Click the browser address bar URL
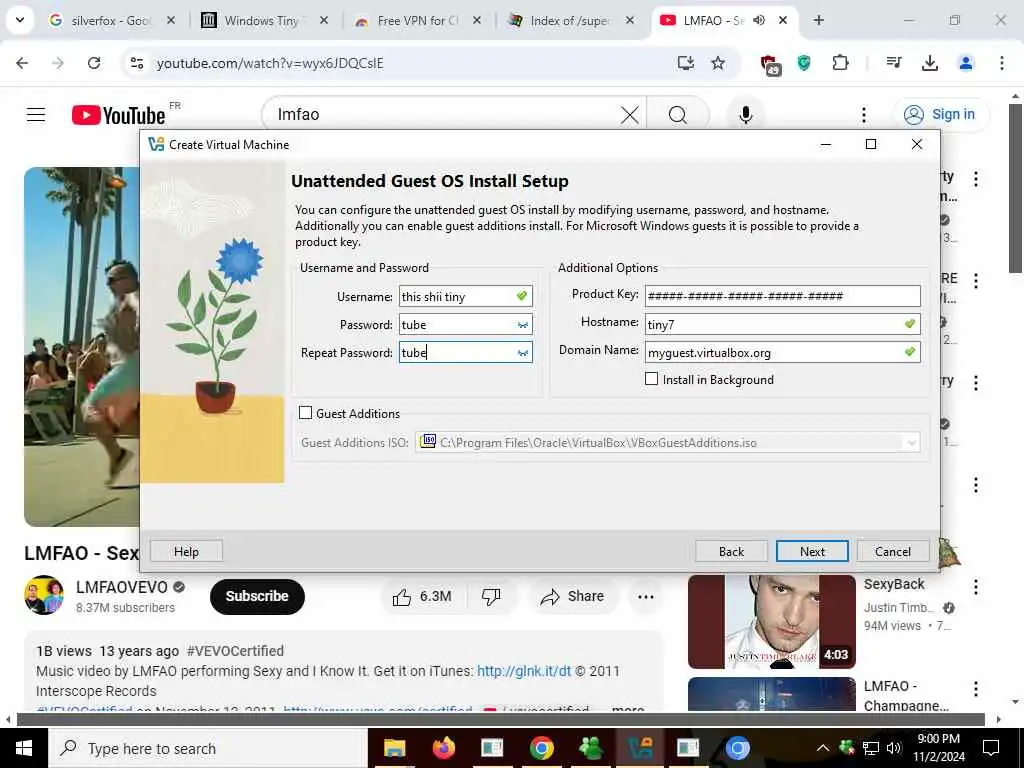Viewport: 1024px width, 768px height. point(270,63)
